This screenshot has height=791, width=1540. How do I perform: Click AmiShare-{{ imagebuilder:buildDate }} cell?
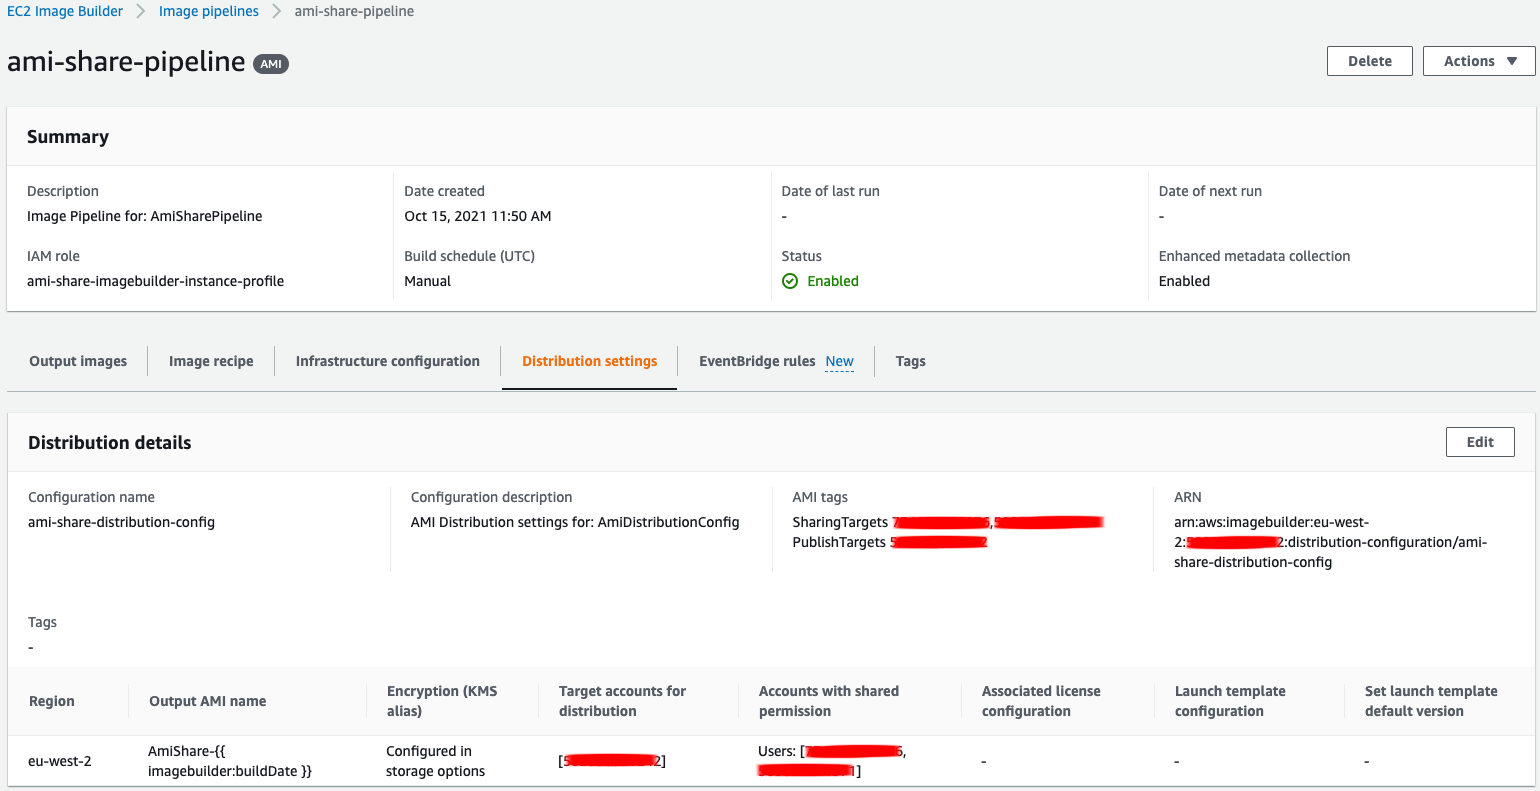tap(230, 761)
